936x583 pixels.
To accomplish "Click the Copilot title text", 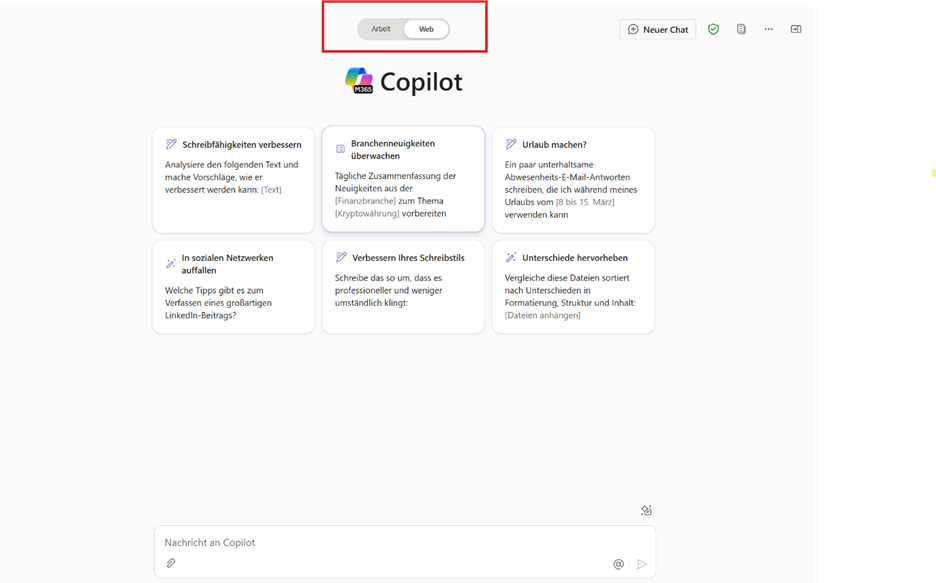I will (x=421, y=82).
